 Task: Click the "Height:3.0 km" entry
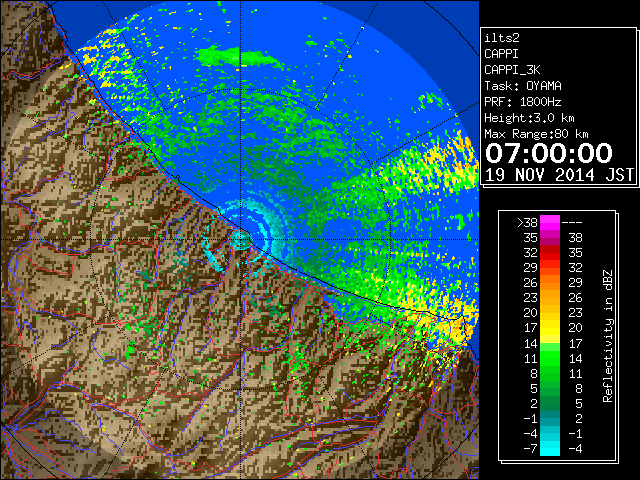(529, 118)
